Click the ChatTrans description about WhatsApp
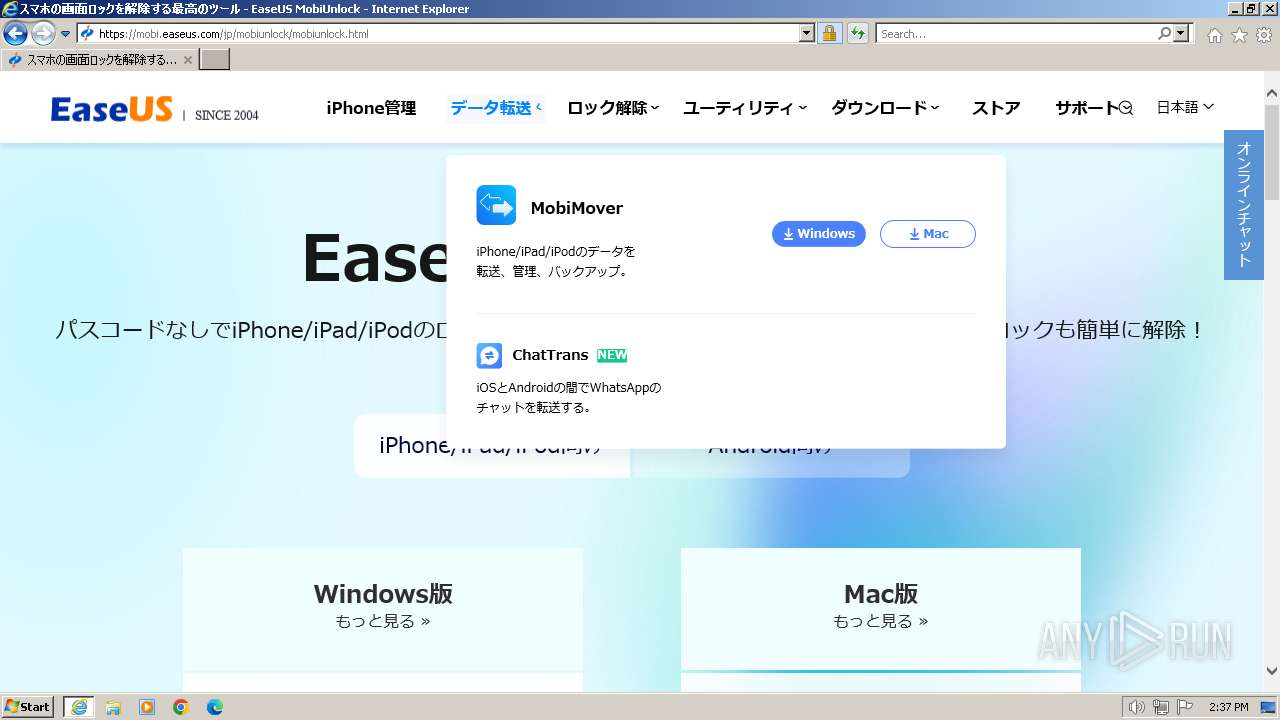This screenshot has height=720, width=1280. click(569, 397)
